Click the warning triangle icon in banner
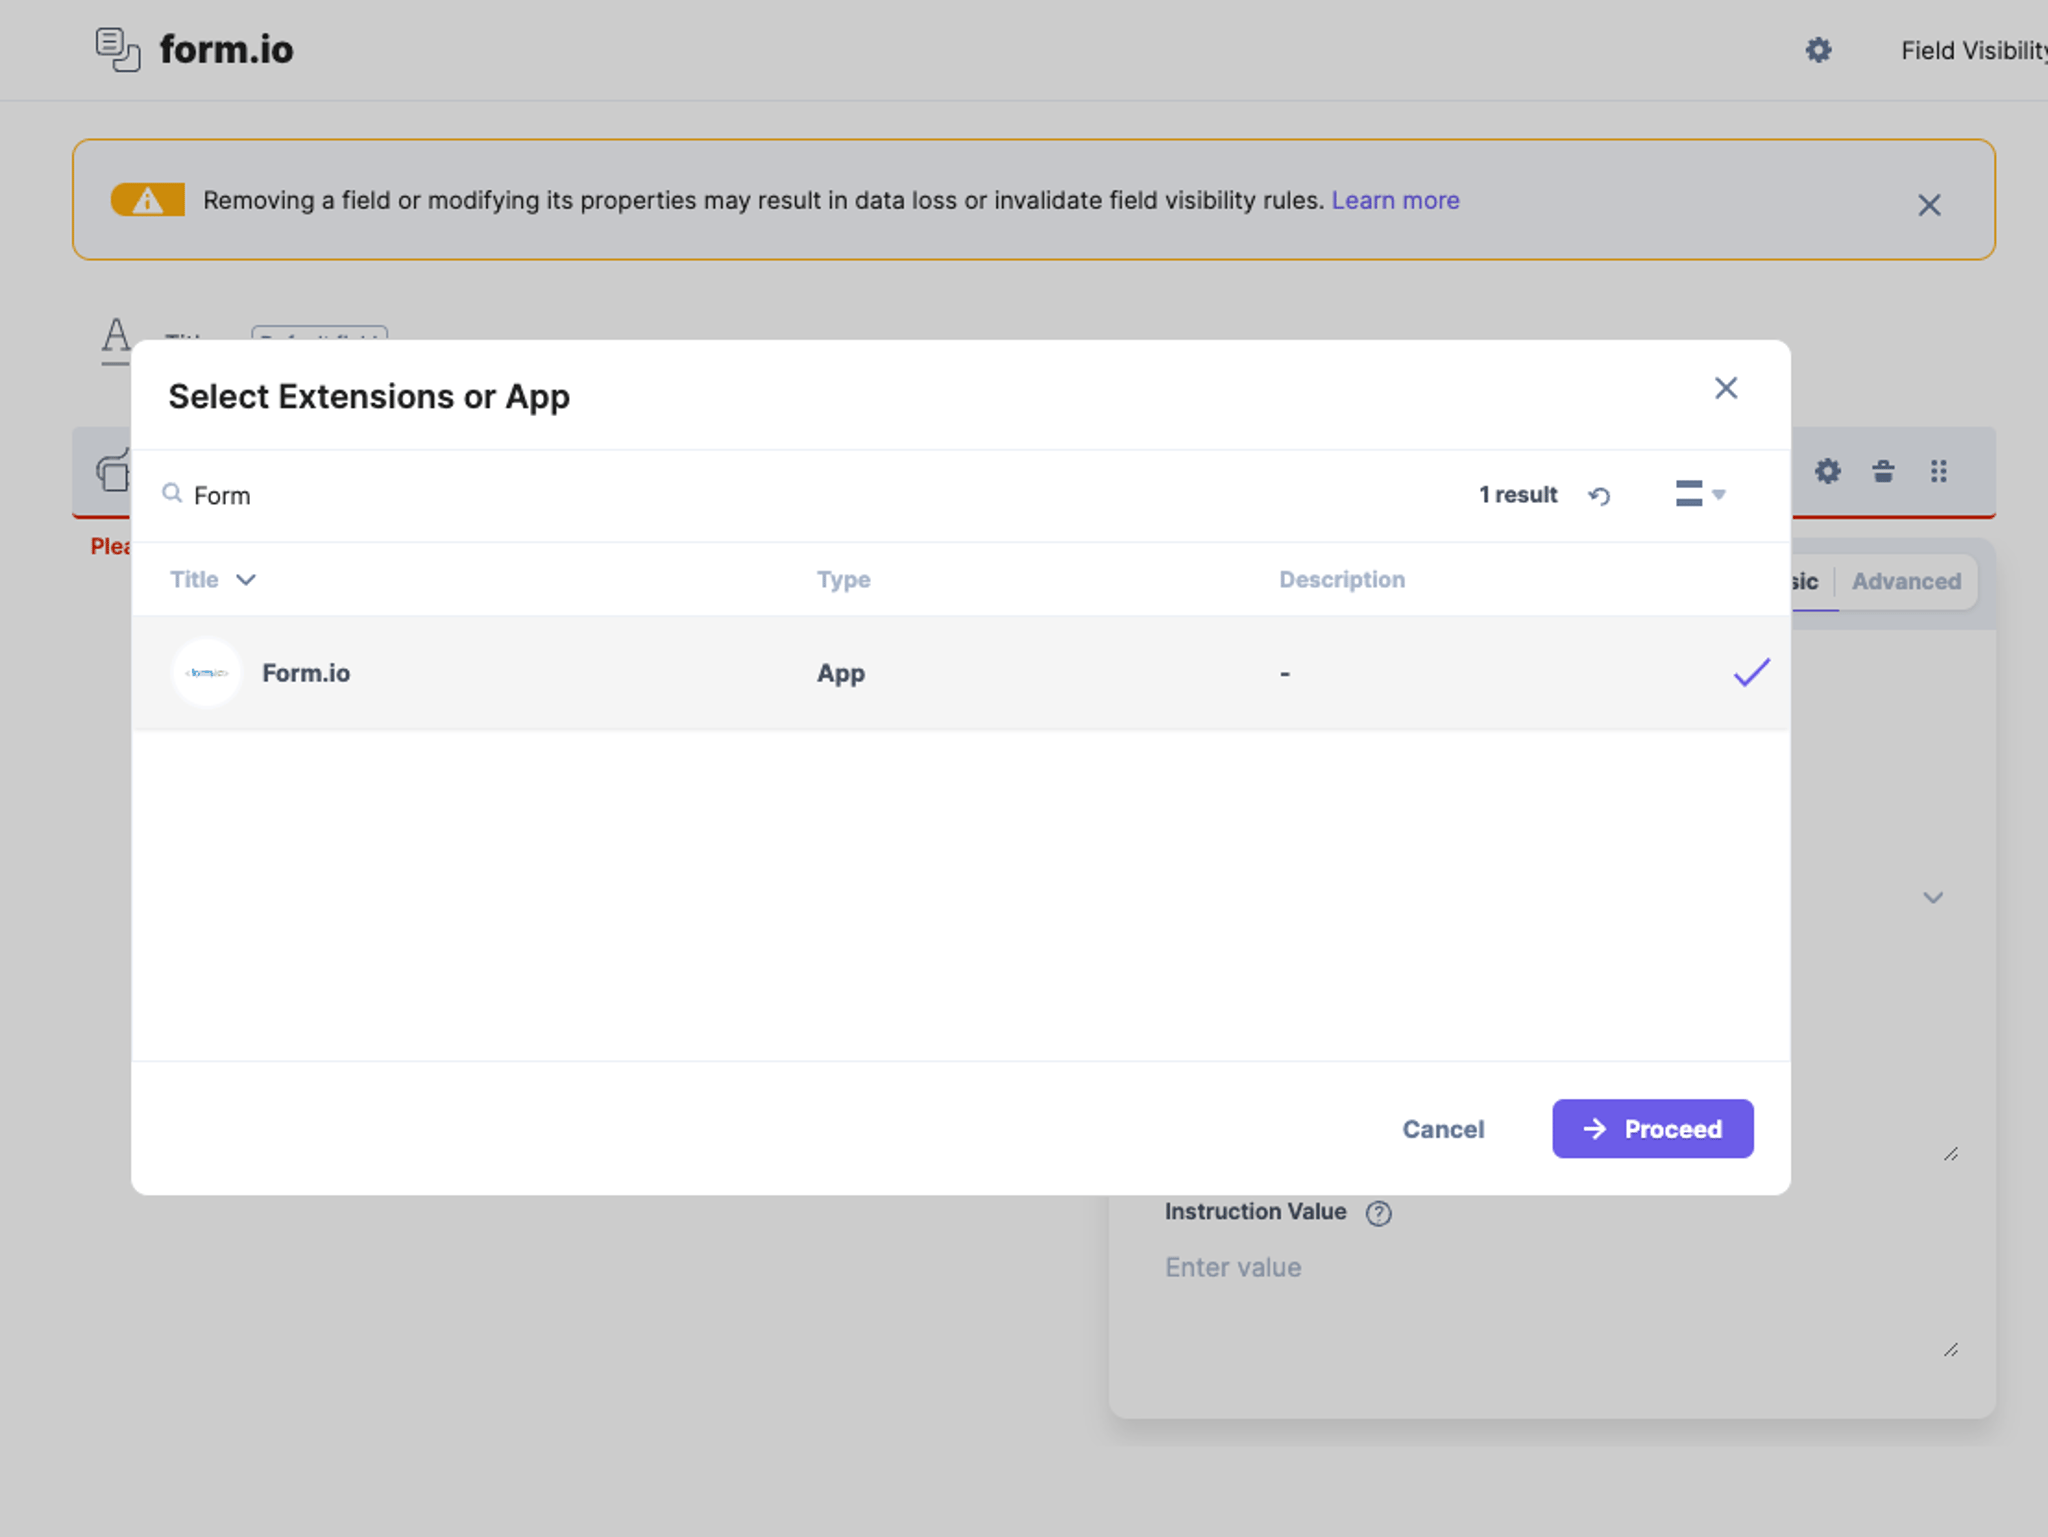Screen dimensions: 2048x1537 148,200
